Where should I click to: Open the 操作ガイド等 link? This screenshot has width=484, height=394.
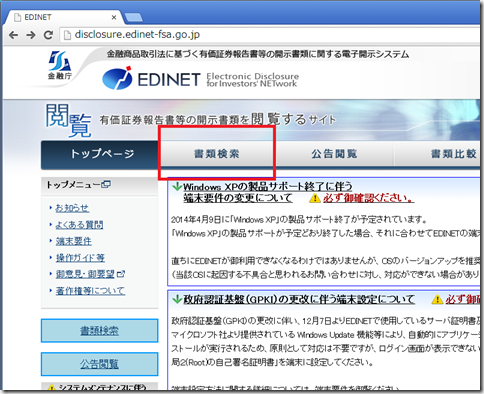click(80, 257)
